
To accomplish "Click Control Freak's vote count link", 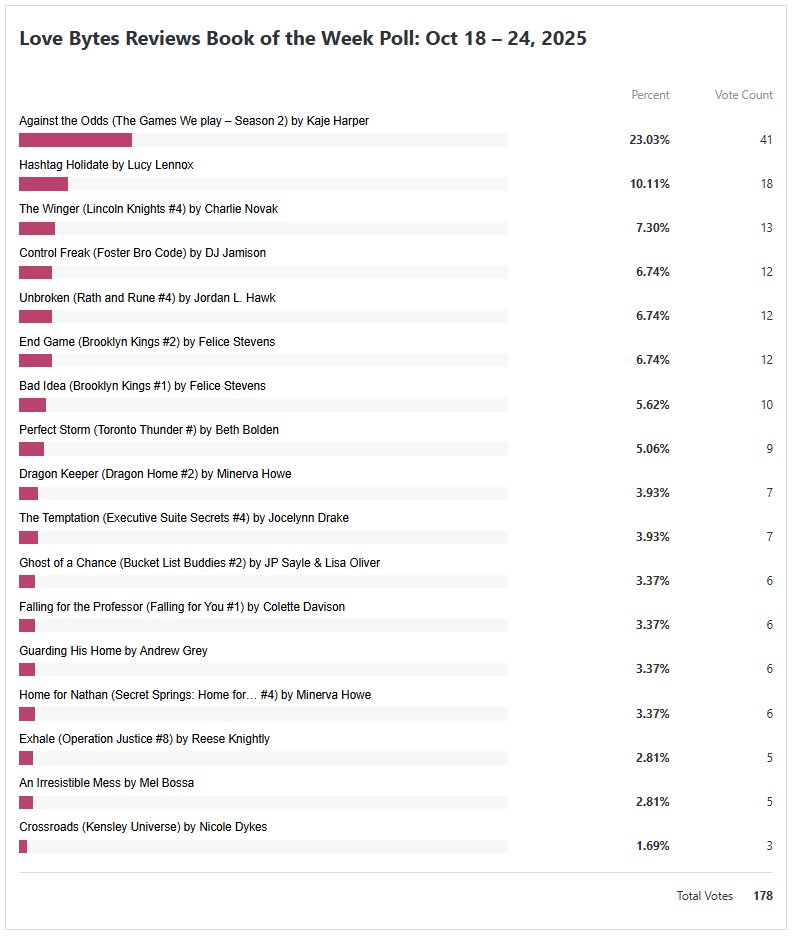I will (766, 272).
